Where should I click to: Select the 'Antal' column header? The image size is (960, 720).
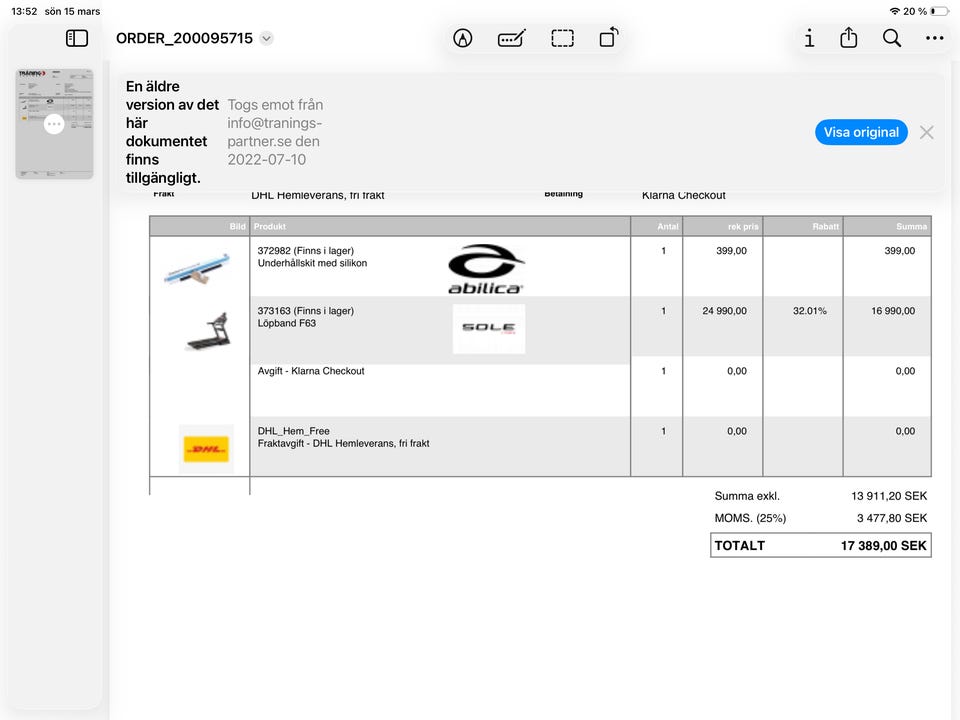click(x=668, y=227)
